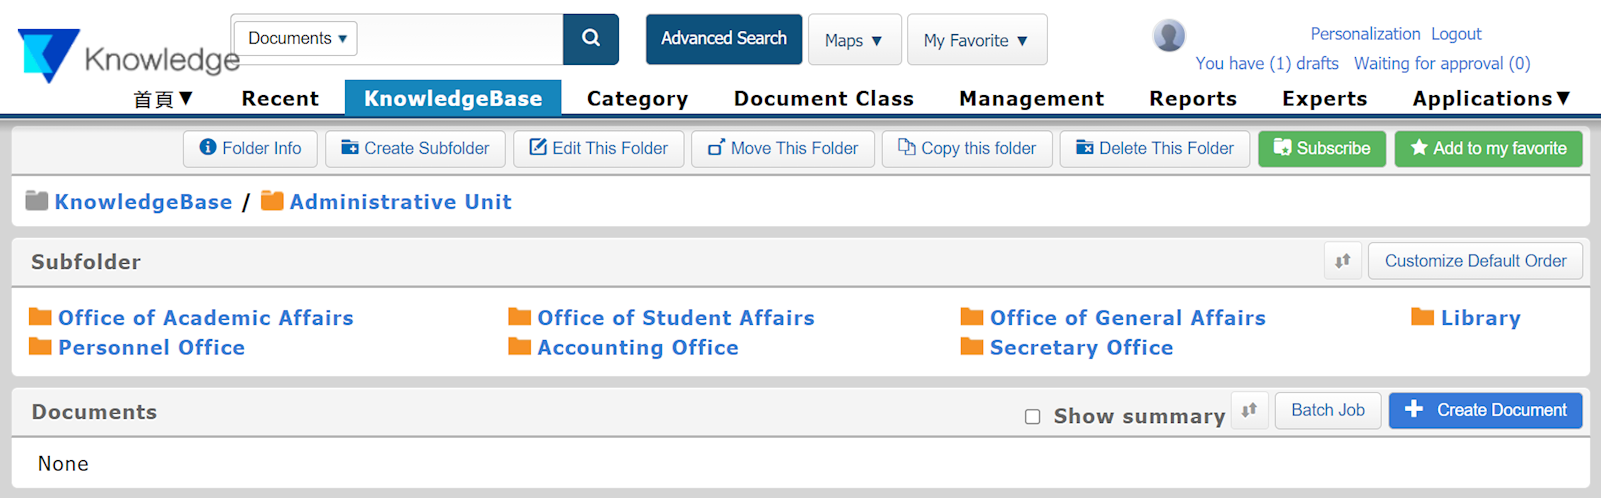This screenshot has width=1601, height=498.
Task: Click the Logout link
Action: pos(1455,34)
